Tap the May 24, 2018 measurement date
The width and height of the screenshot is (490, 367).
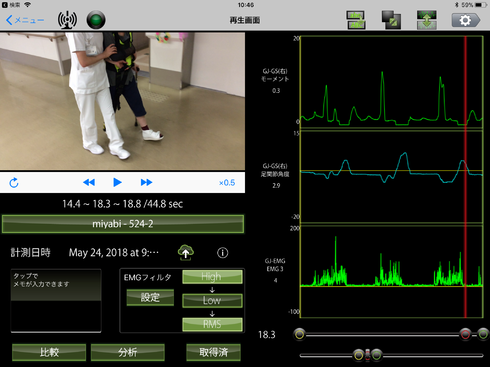(114, 253)
